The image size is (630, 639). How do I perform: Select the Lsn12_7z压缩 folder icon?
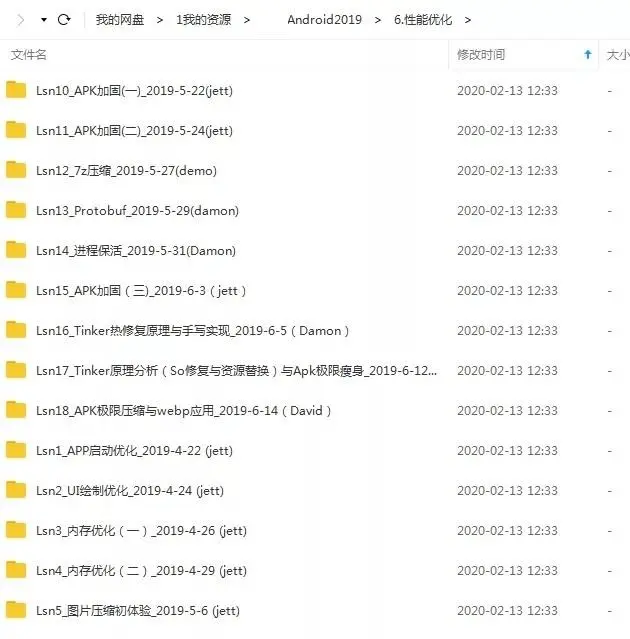pos(16,170)
